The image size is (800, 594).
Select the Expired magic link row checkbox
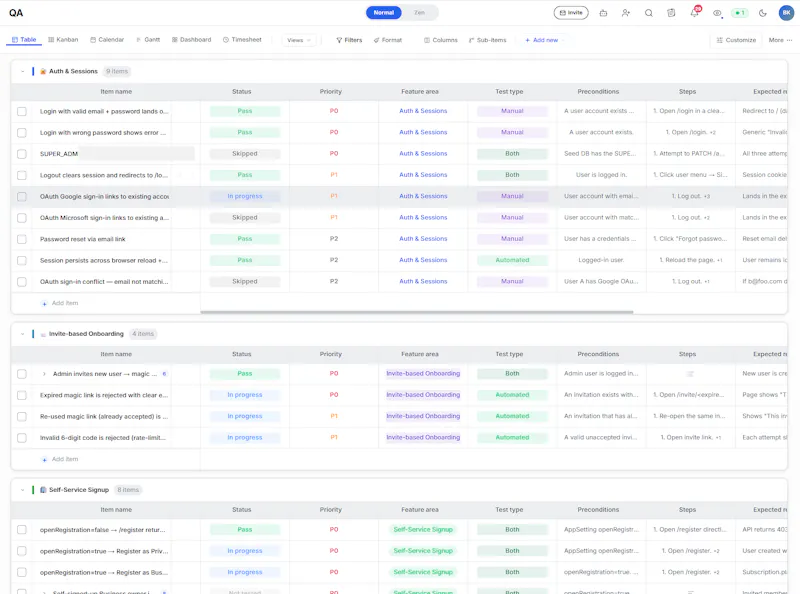[x=22, y=395]
